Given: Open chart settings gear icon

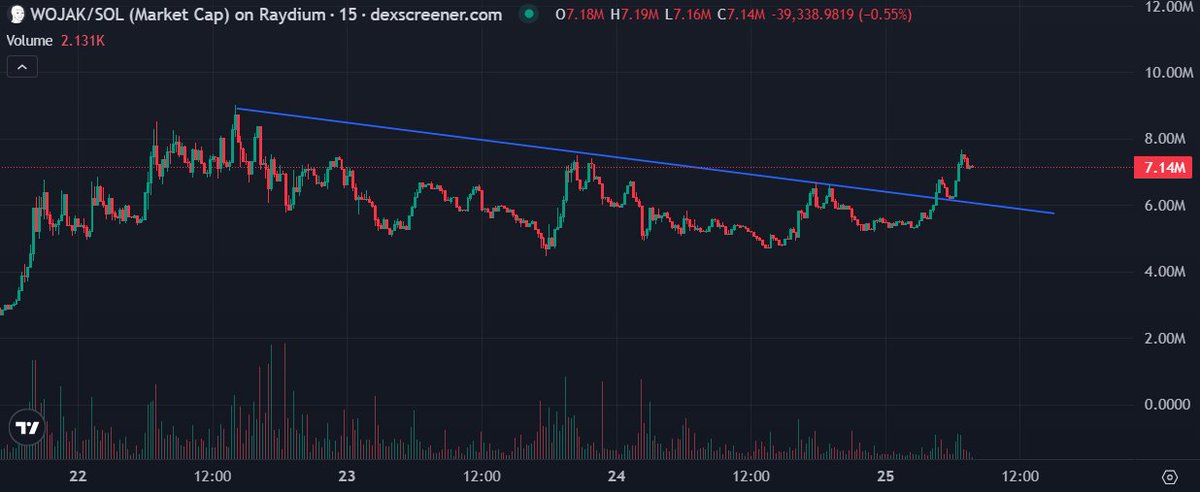Looking at the screenshot, I should pyautogui.click(x=1169, y=476).
